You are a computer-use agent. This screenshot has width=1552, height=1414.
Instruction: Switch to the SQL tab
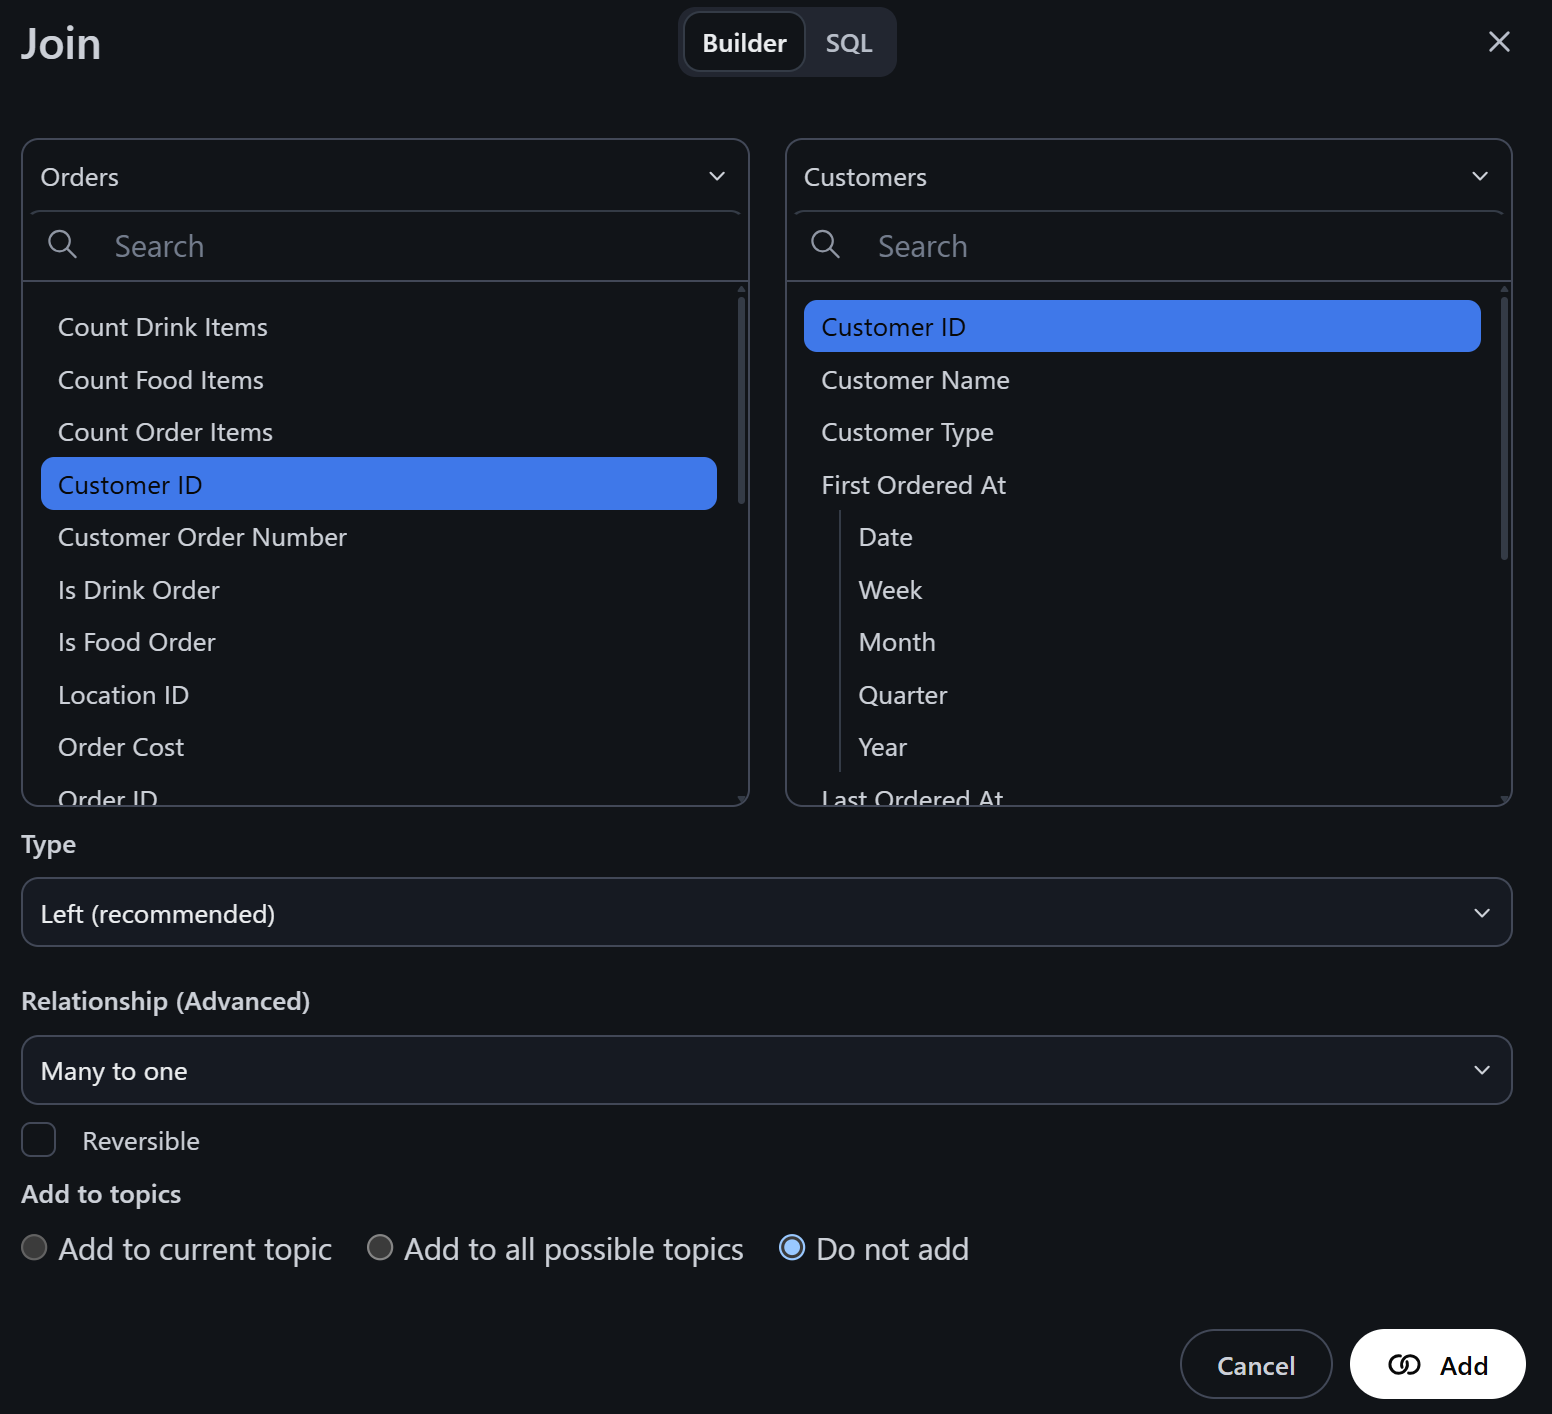(x=849, y=43)
